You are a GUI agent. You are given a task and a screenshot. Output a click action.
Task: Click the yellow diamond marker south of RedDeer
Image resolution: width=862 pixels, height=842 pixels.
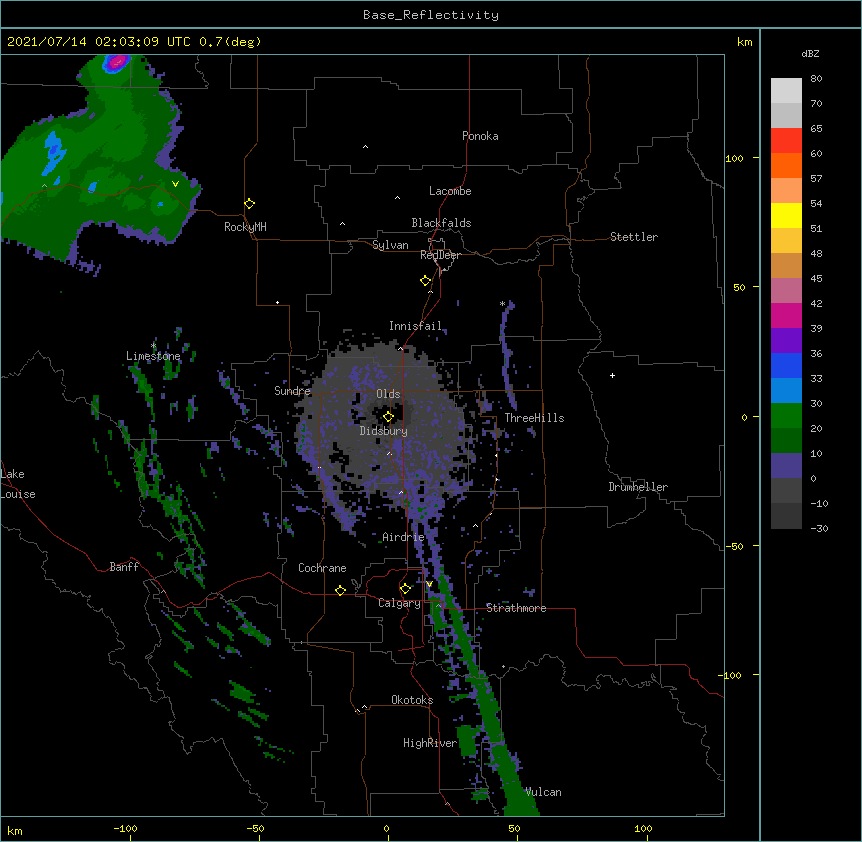[x=425, y=281]
